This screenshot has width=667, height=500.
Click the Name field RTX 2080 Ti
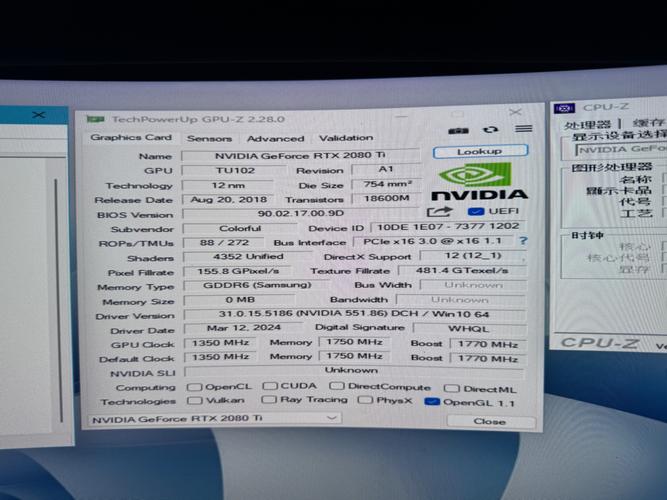pyautogui.click(x=300, y=156)
